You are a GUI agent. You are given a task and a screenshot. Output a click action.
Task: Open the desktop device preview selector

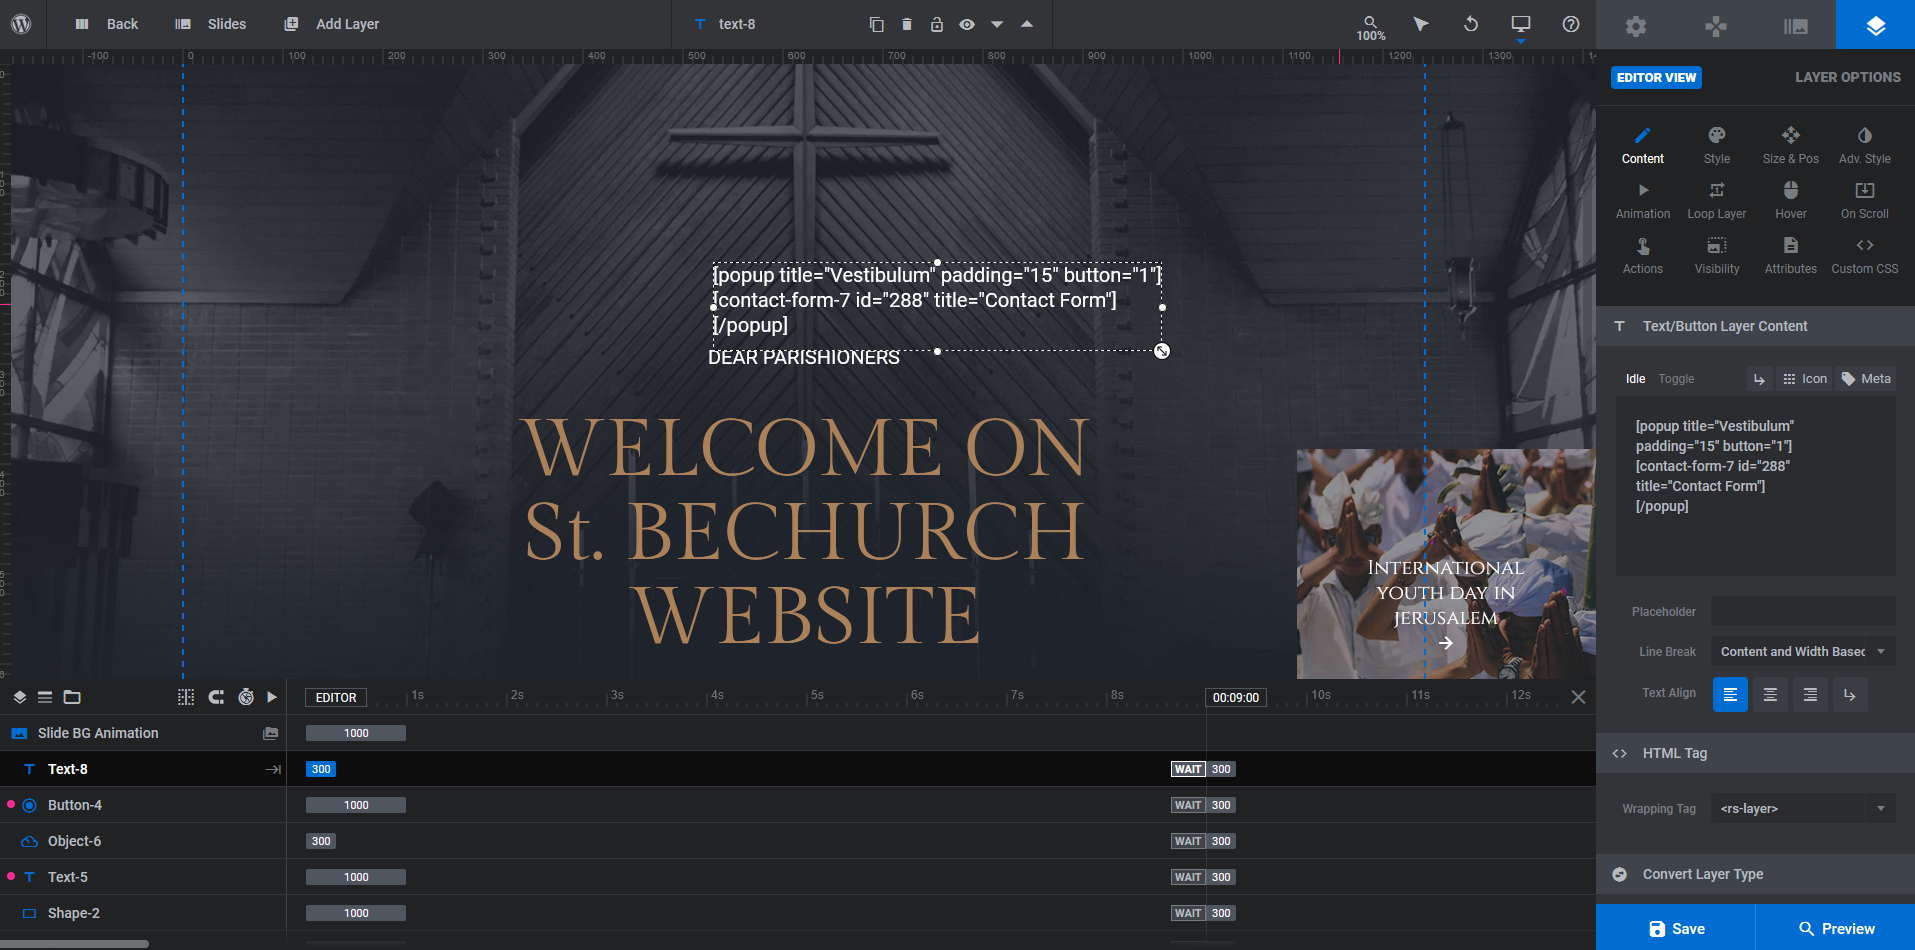(x=1521, y=26)
